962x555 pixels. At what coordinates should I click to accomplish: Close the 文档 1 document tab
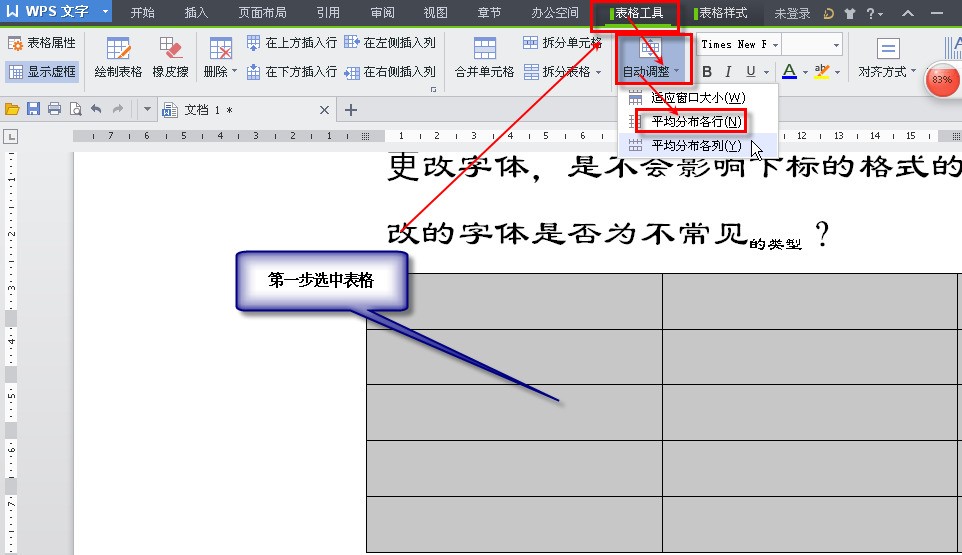point(325,110)
